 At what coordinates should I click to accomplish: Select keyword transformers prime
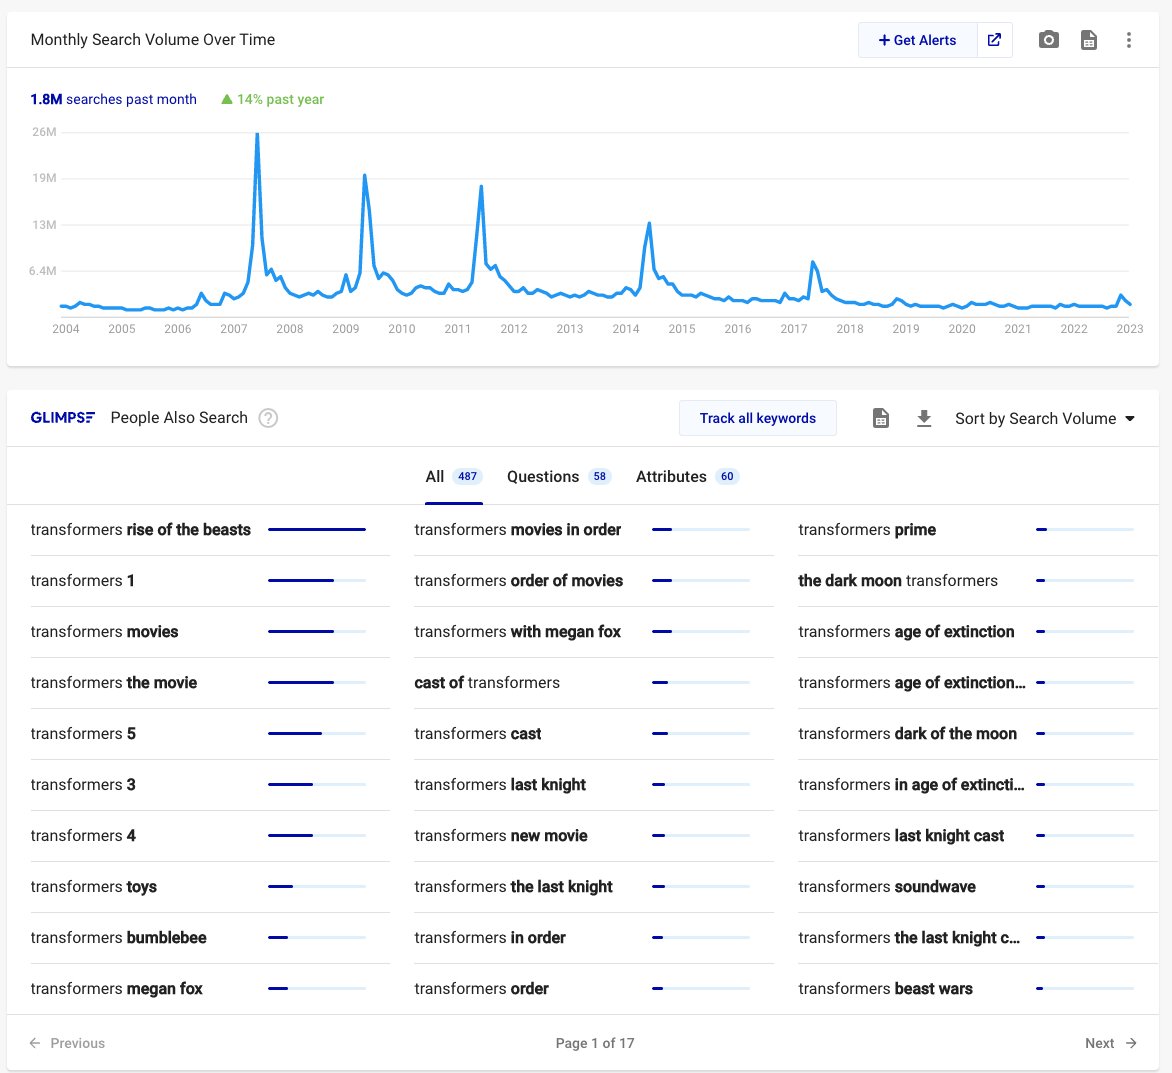(867, 530)
